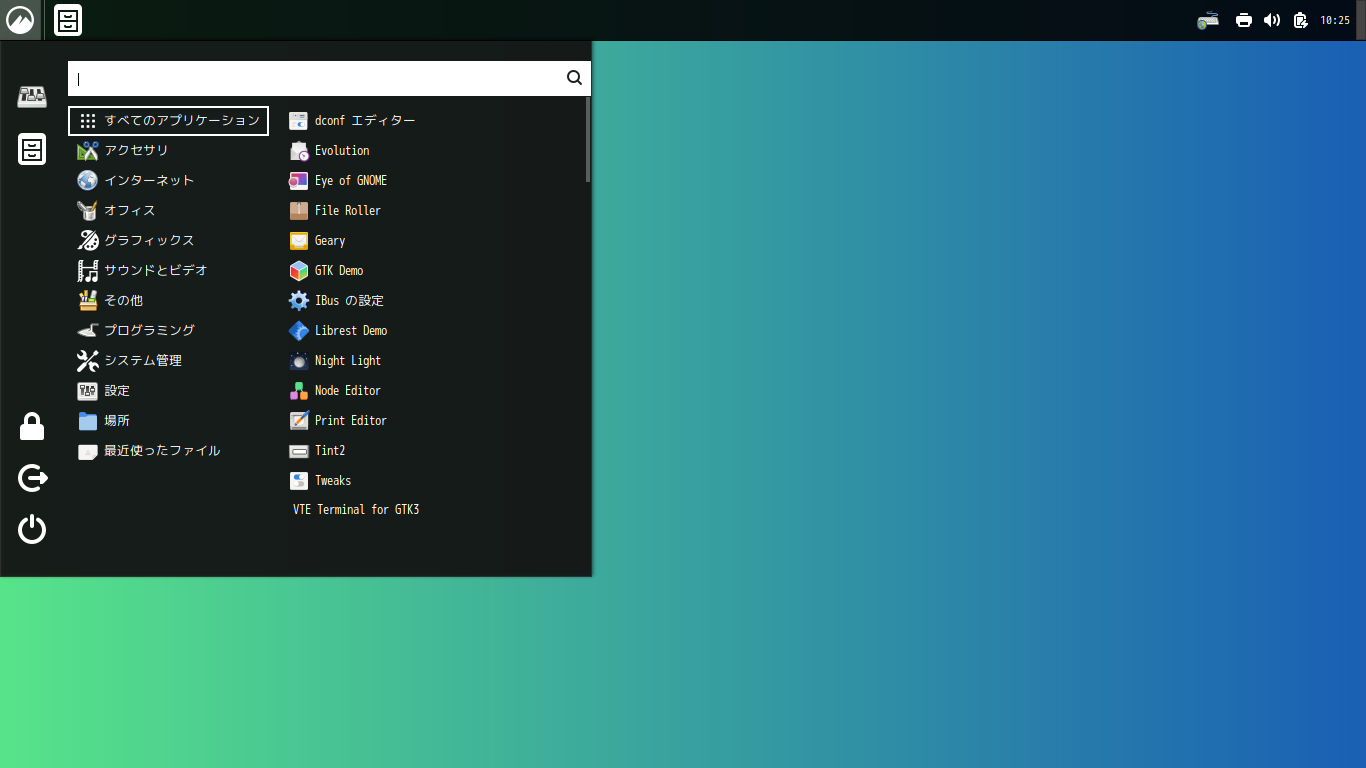Launch dconf エディター
Viewport: 1366px width, 768px height.
(x=432, y=120)
